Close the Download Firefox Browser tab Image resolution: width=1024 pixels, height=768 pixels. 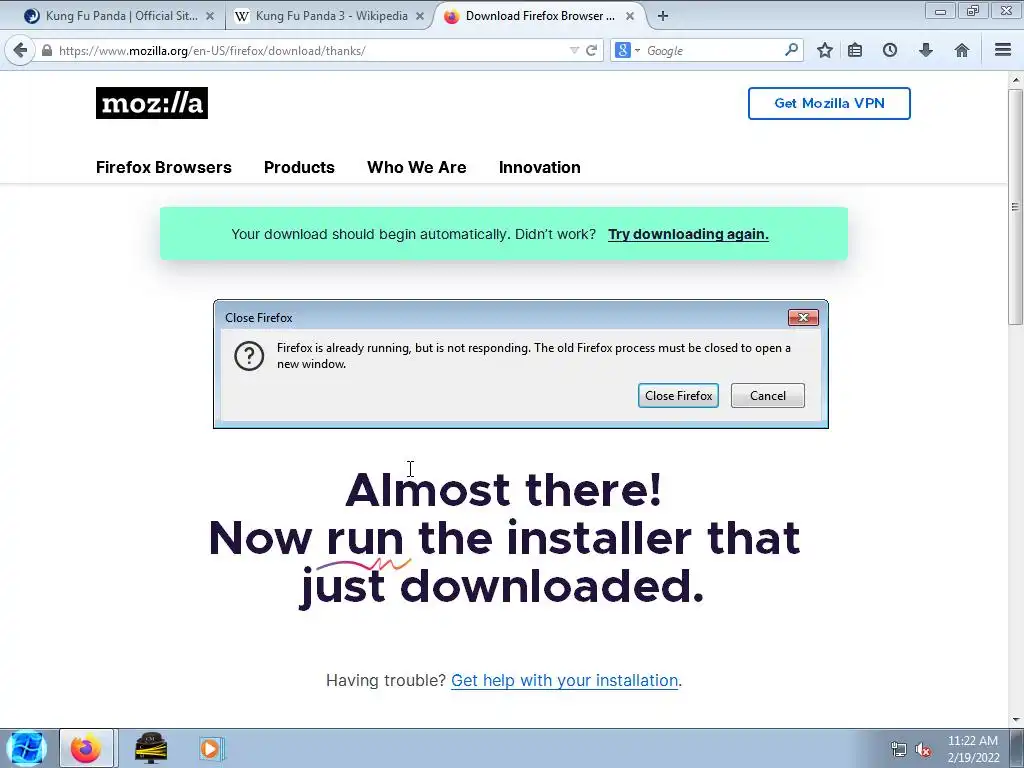pyautogui.click(x=630, y=16)
